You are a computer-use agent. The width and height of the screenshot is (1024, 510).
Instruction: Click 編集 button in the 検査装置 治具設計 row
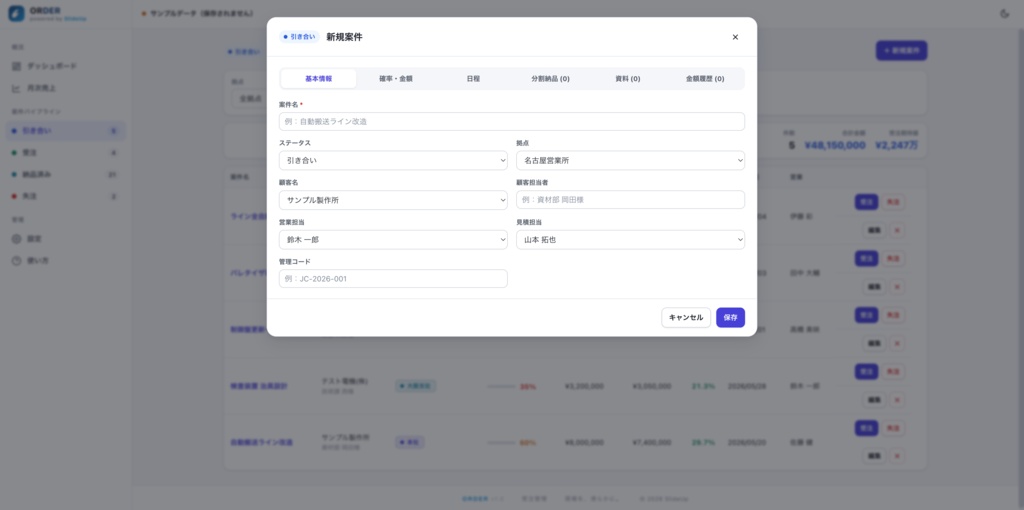click(x=874, y=400)
